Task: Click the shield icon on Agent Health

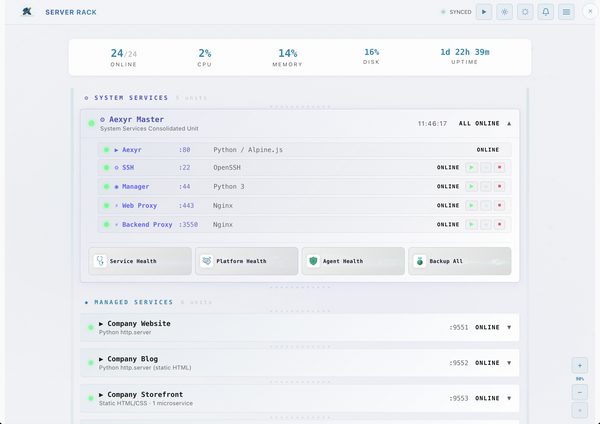Action: point(313,261)
